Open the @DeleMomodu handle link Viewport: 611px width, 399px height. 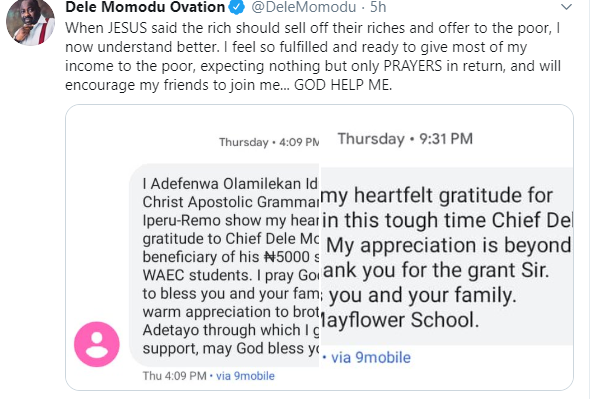pos(304,7)
